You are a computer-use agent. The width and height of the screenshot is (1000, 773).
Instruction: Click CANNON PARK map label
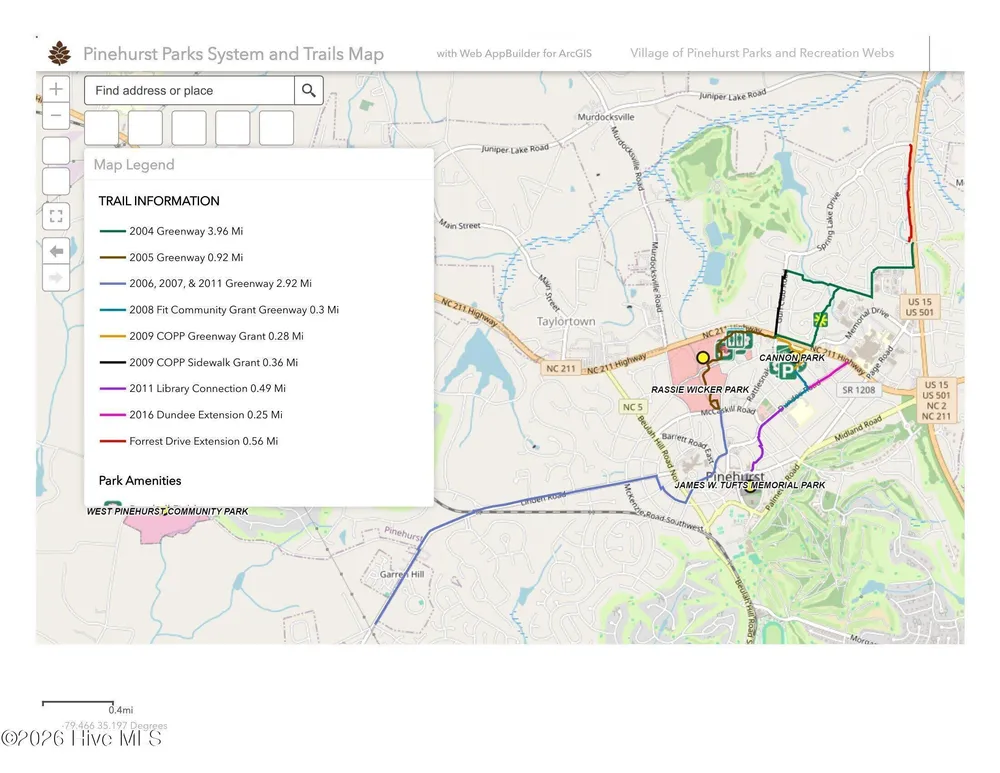pos(791,358)
